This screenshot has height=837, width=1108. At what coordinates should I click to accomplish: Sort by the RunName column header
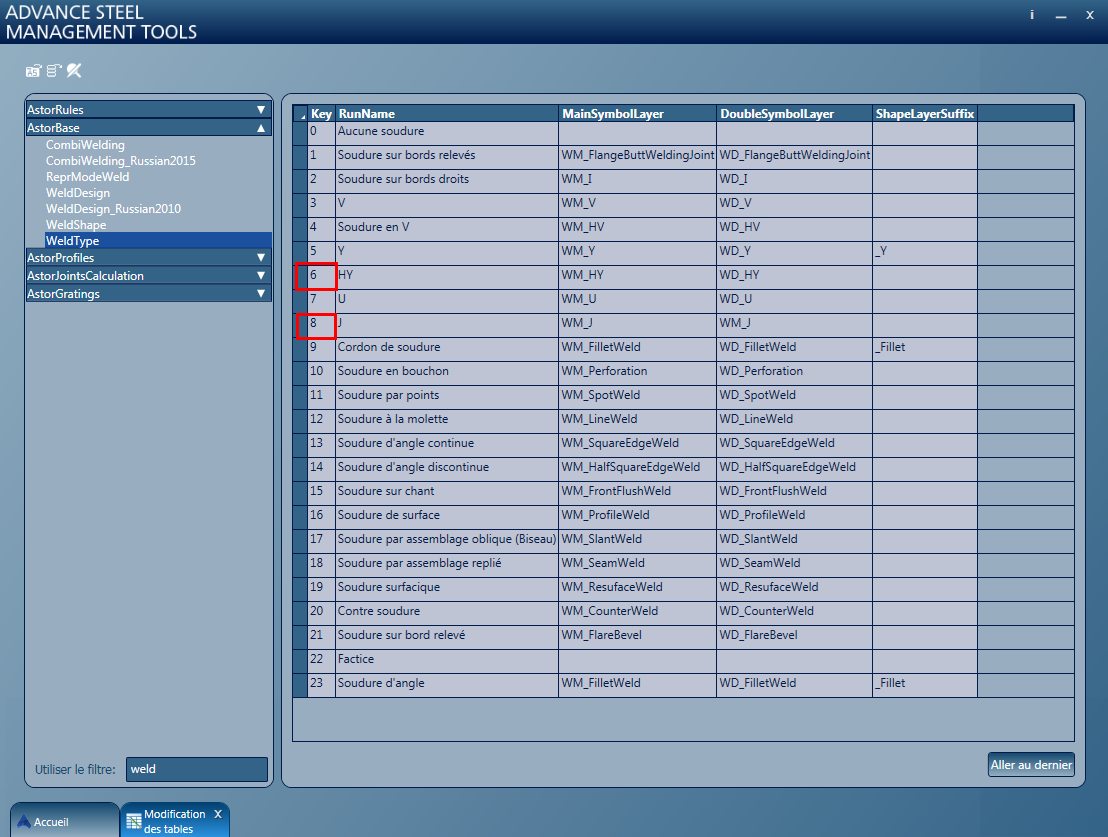click(447, 114)
